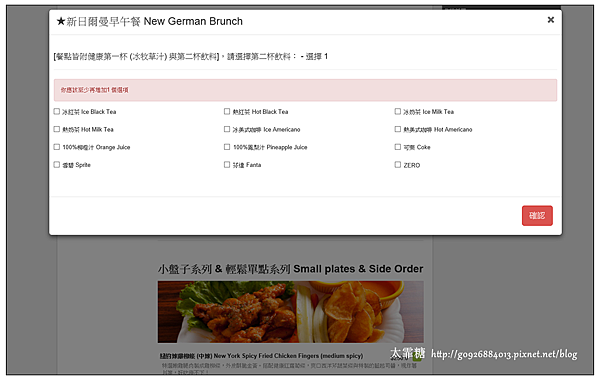The height and width of the screenshot is (380, 600).
Task: Click the New York Spicy Fried Chicken Fingers title
Action: point(261,356)
